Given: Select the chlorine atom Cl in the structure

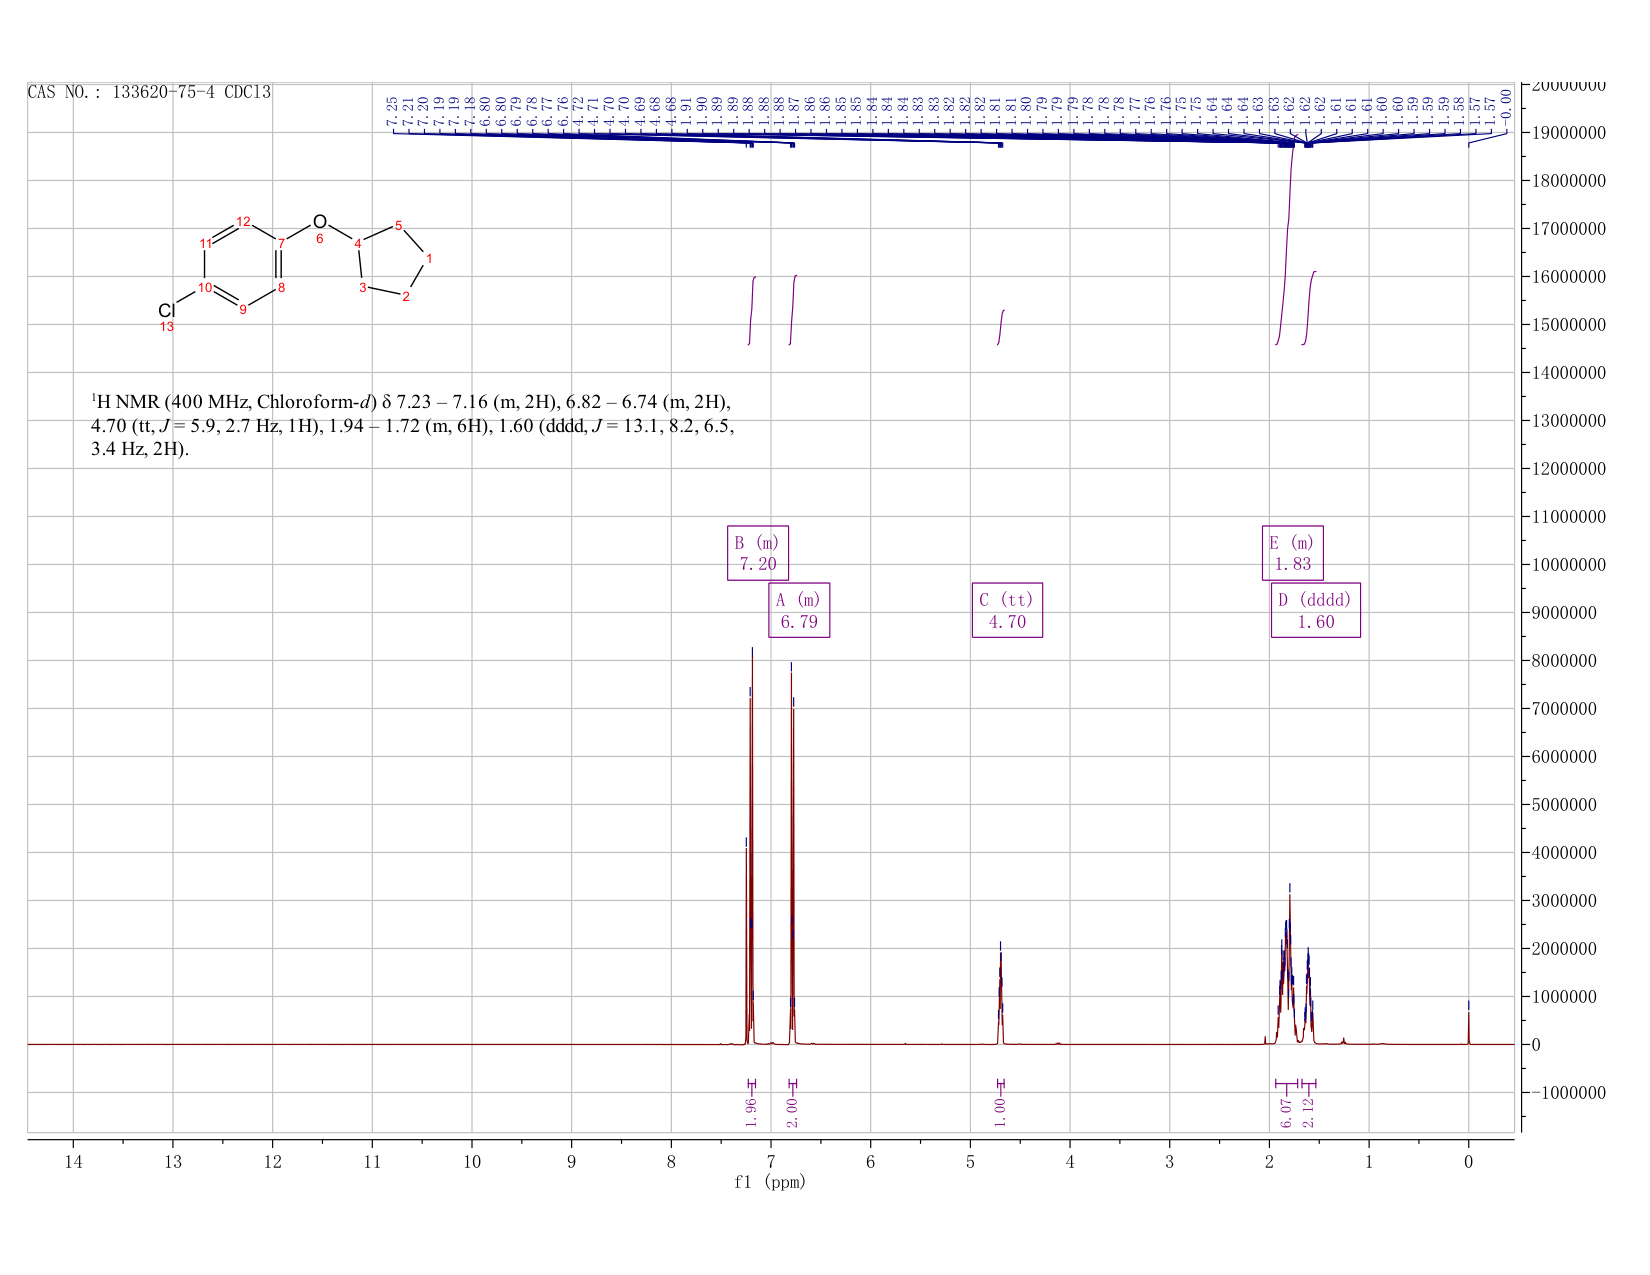Looking at the screenshot, I should pos(167,311).
